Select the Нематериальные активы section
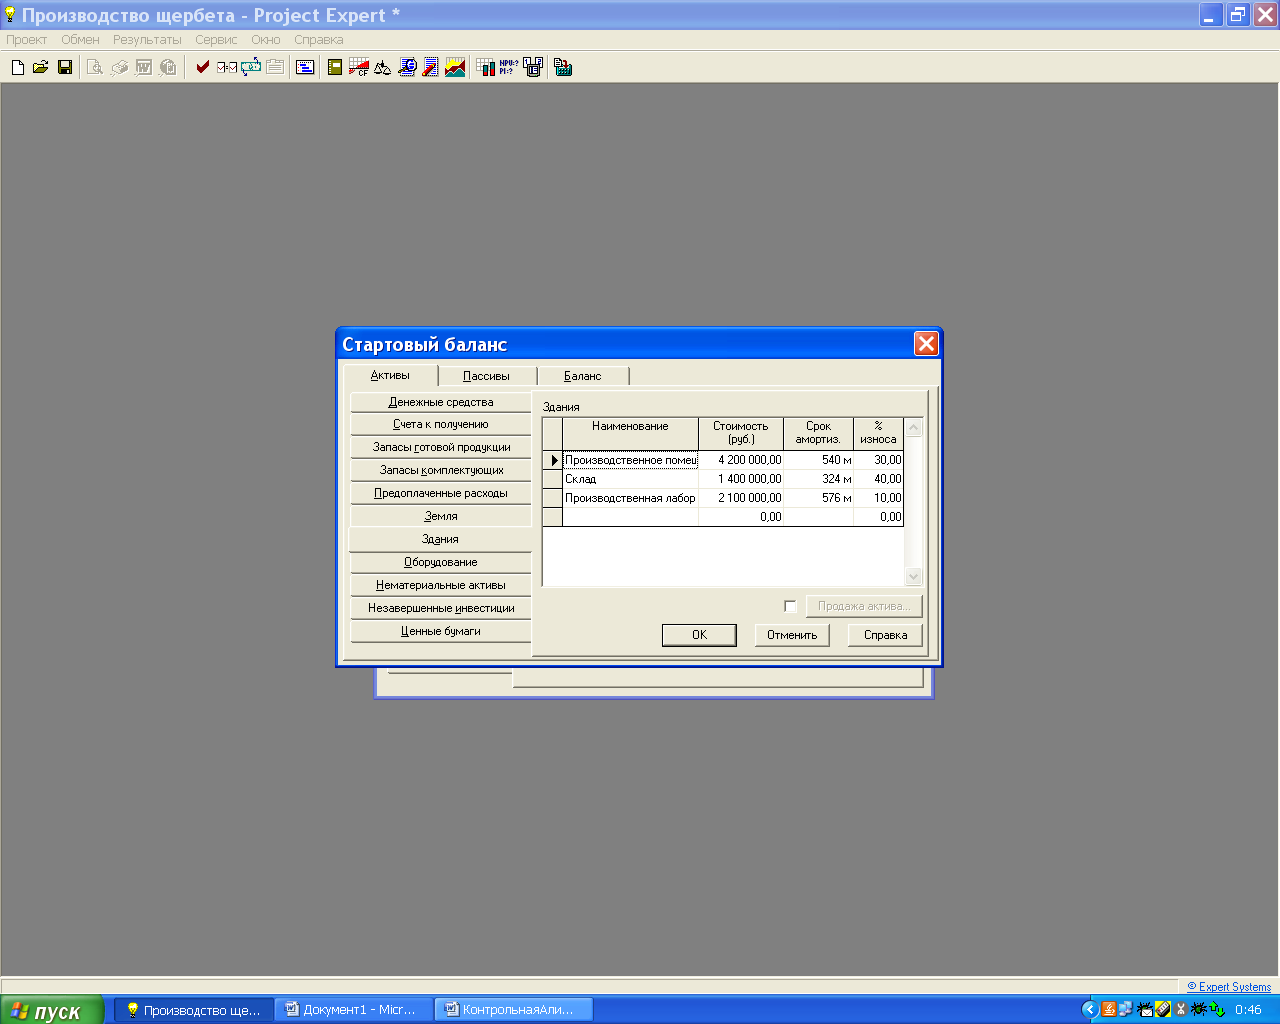Viewport: 1280px width, 1024px height. [441, 585]
